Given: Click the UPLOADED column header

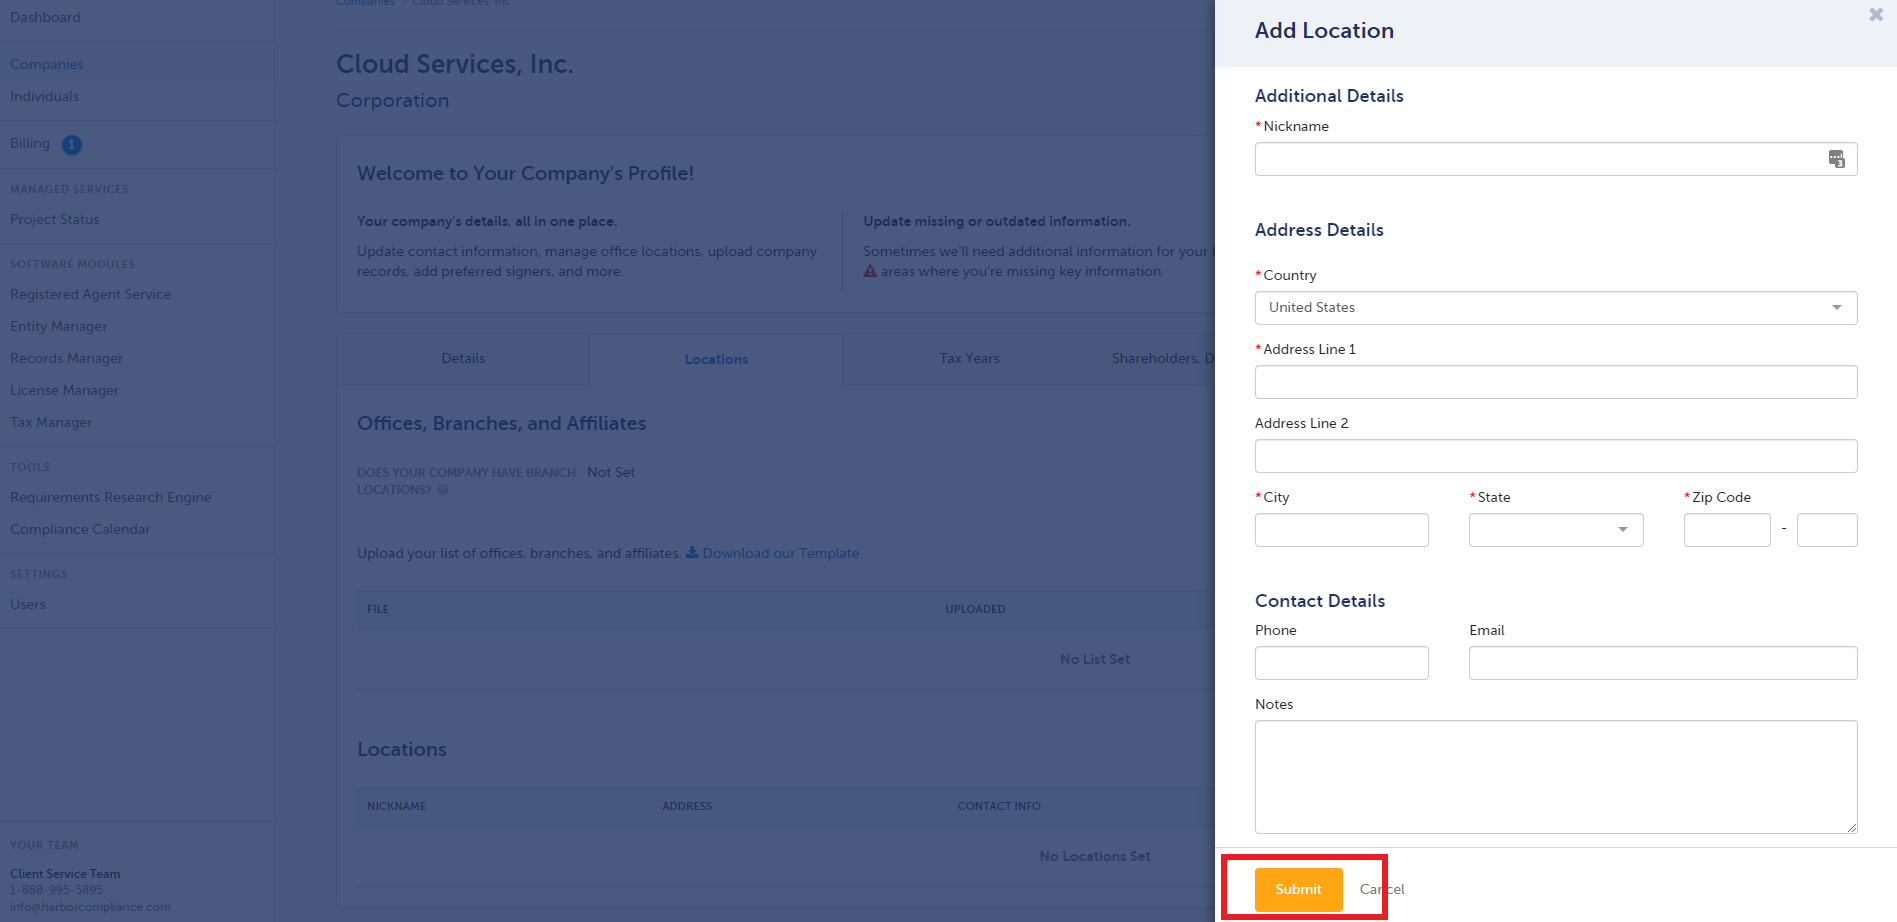Looking at the screenshot, I should [975, 609].
